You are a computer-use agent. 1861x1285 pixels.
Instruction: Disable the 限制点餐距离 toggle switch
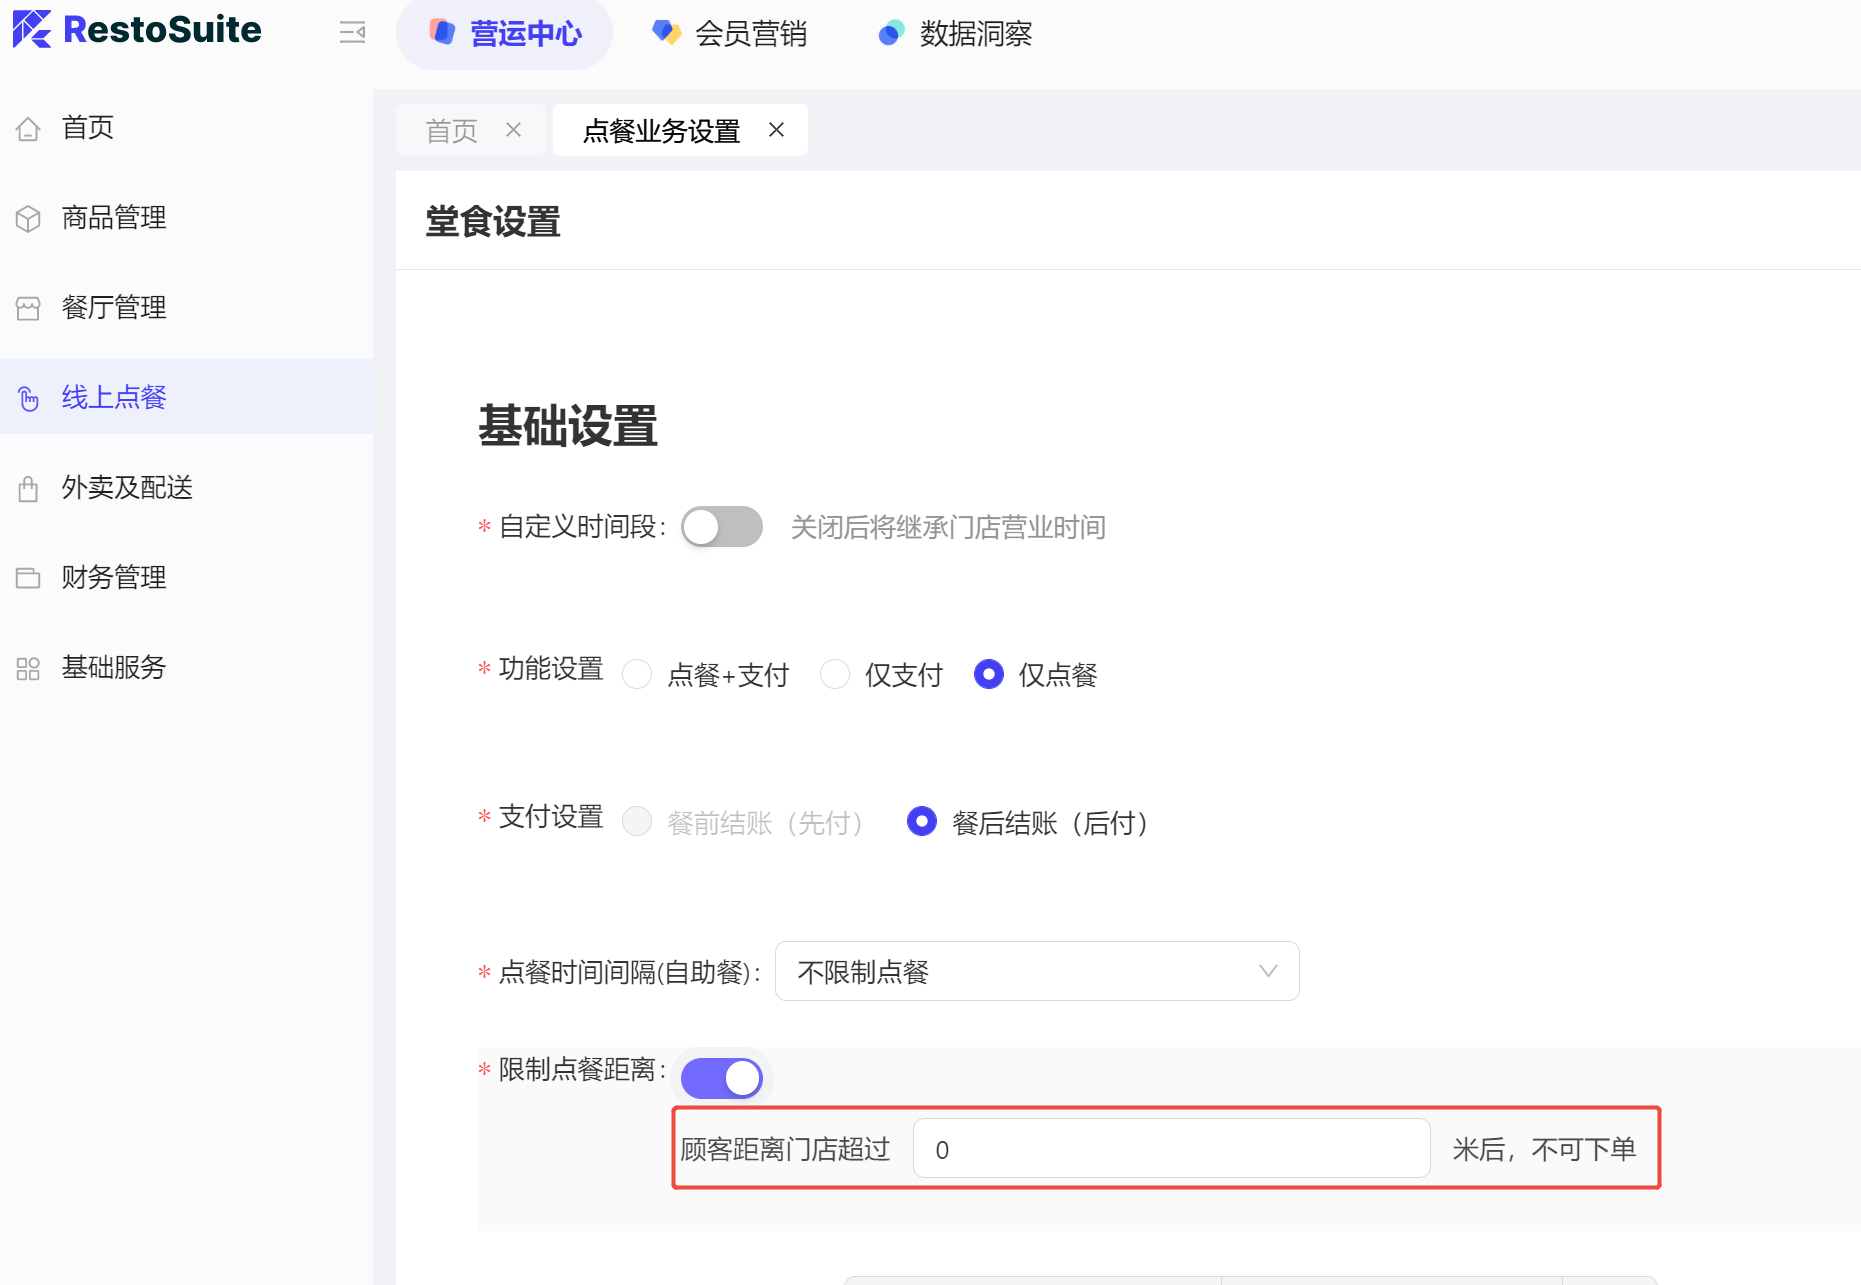click(721, 1078)
